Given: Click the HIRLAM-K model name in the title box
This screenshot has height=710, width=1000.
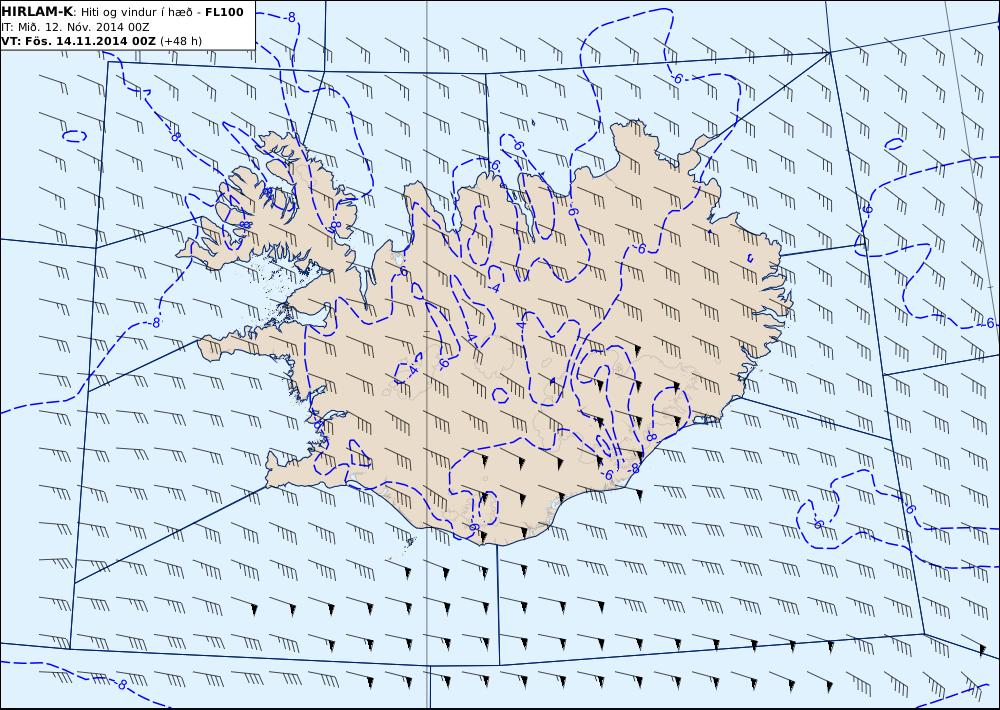Looking at the screenshot, I should tap(38, 11).
